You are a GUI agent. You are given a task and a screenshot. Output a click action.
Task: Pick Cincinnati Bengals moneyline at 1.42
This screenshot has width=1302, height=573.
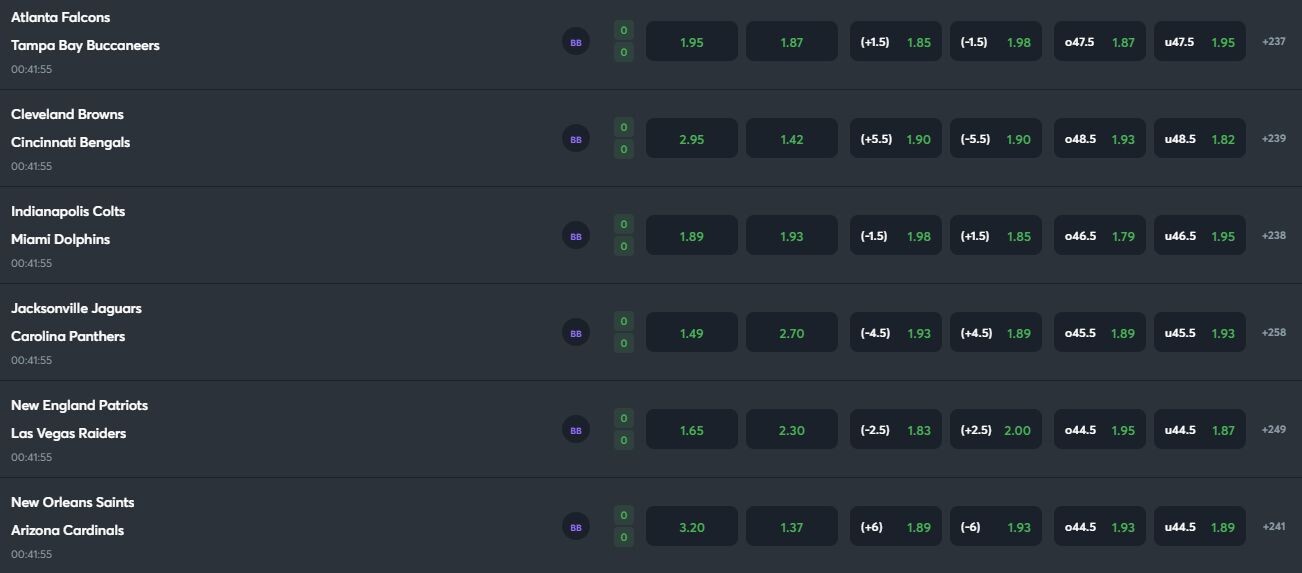pos(792,139)
